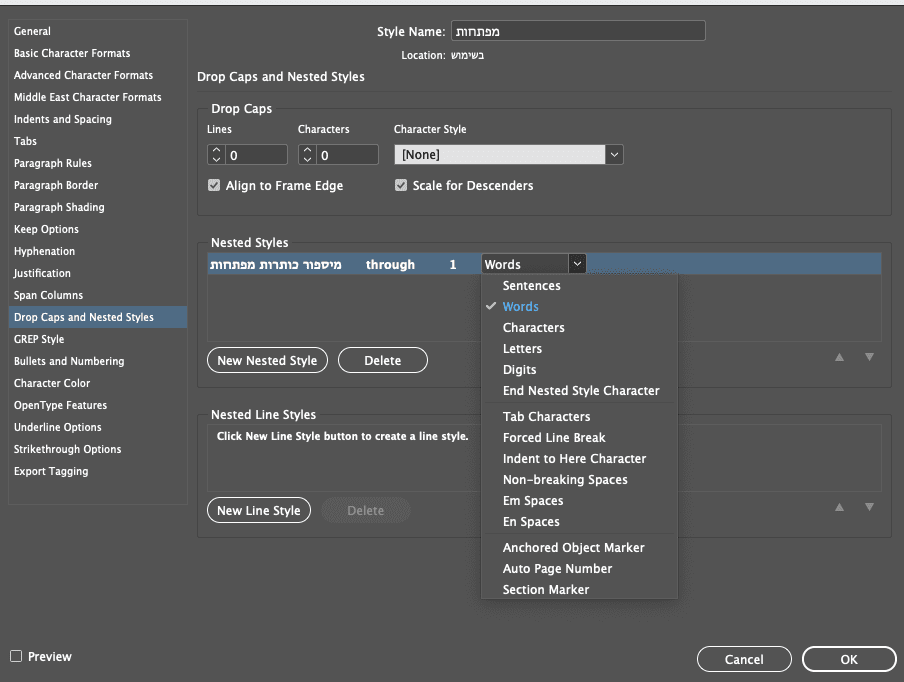
Task: Move nested style up with the up arrow
Action: 840,357
